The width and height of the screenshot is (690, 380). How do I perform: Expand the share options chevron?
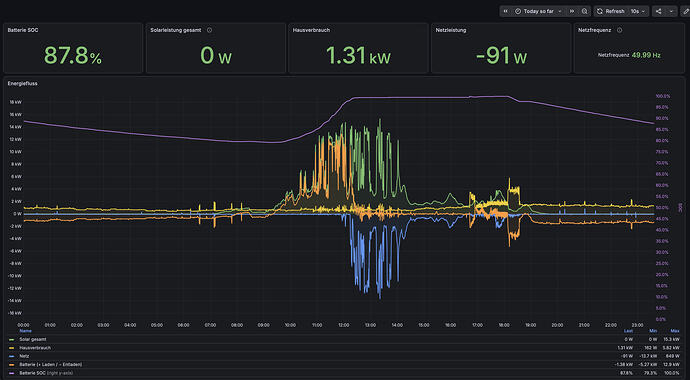coord(671,11)
